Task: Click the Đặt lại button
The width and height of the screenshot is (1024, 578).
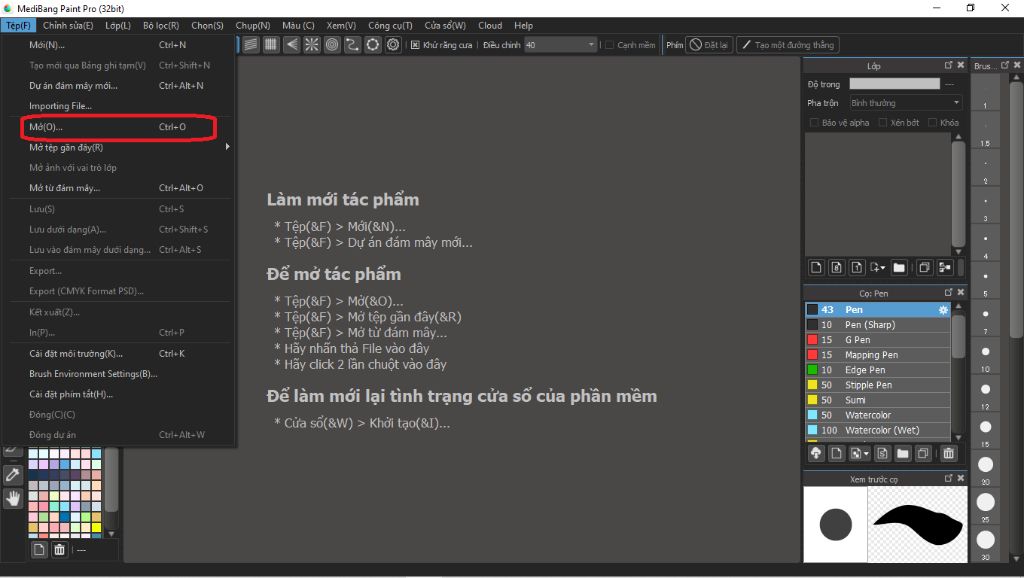Action: 709,45
